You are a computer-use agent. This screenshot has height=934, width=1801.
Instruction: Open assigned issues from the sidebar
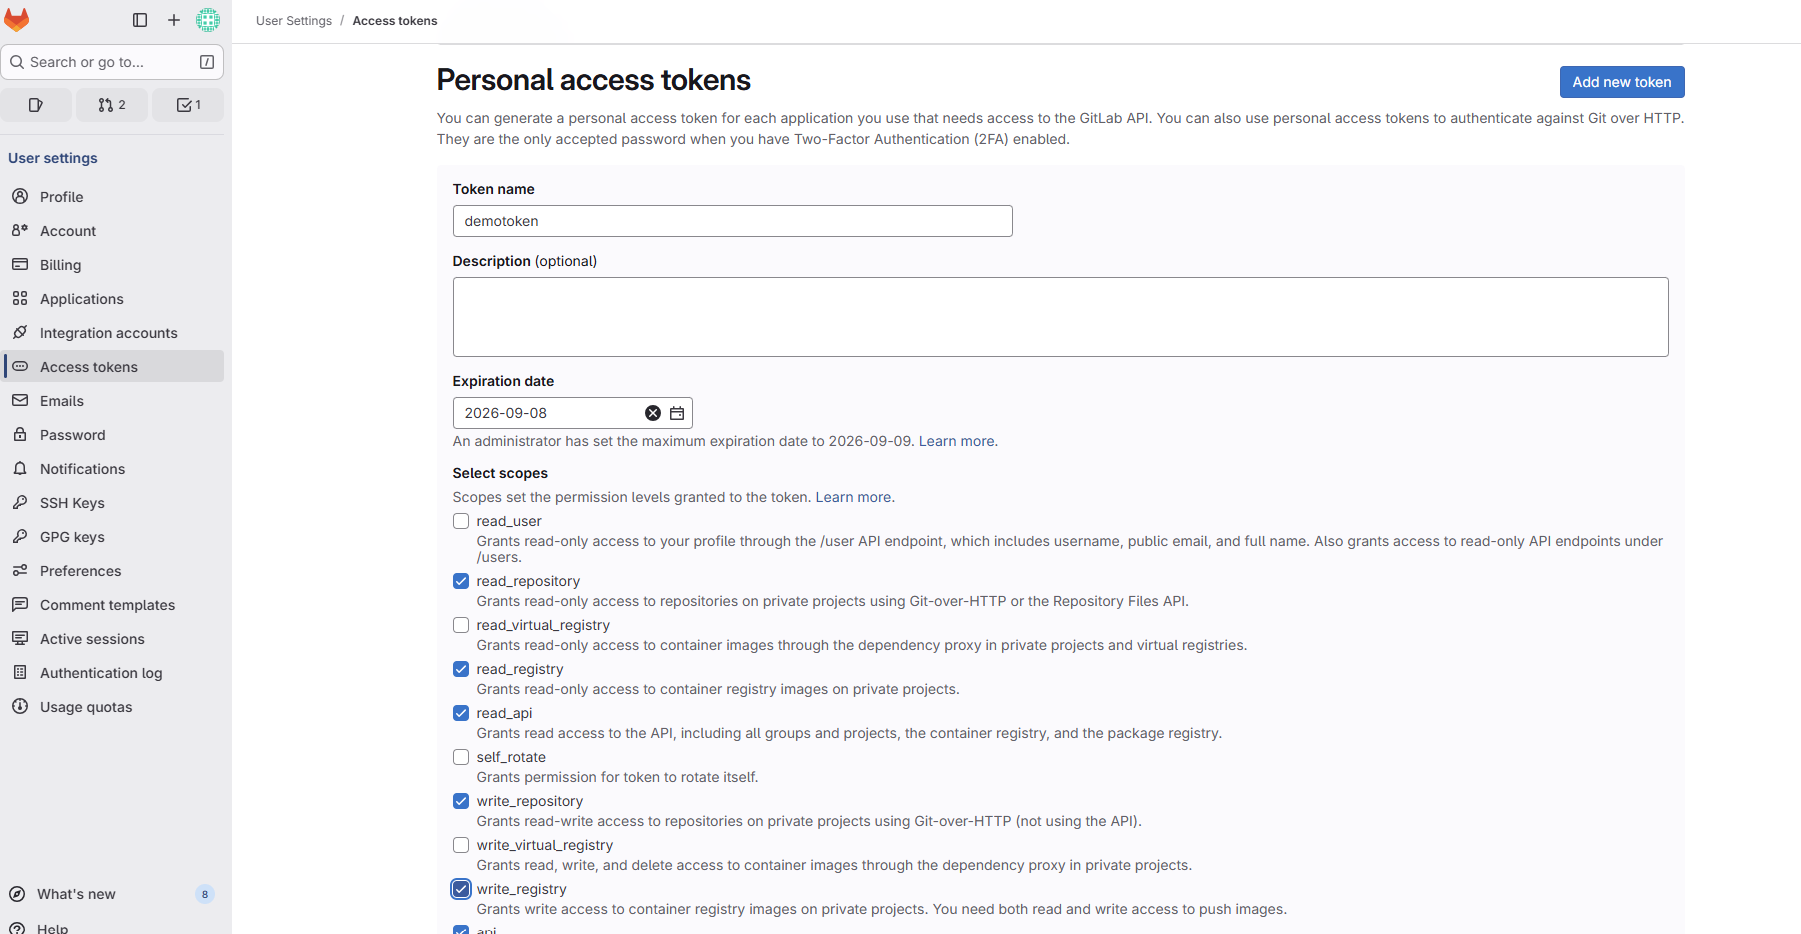[x=37, y=104]
